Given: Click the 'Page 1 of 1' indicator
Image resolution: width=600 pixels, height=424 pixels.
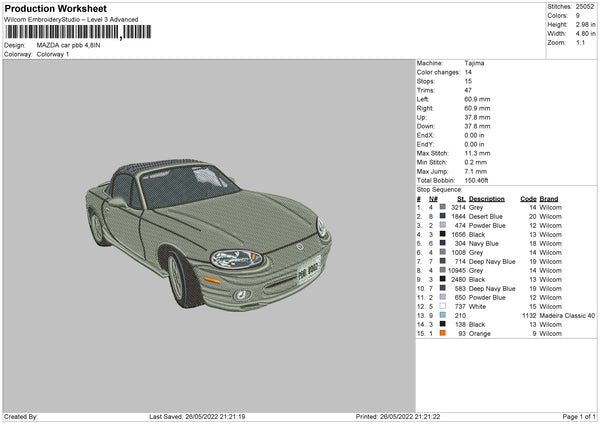Looking at the screenshot, I should (x=579, y=416).
